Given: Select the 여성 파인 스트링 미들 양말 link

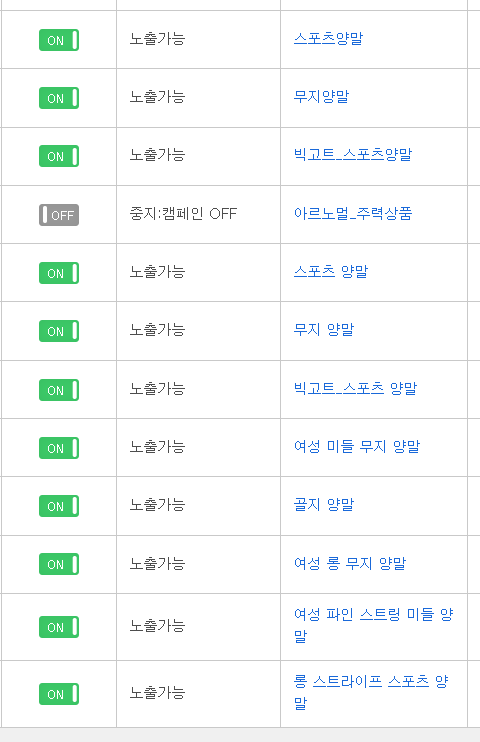Looking at the screenshot, I should pos(373,625).
